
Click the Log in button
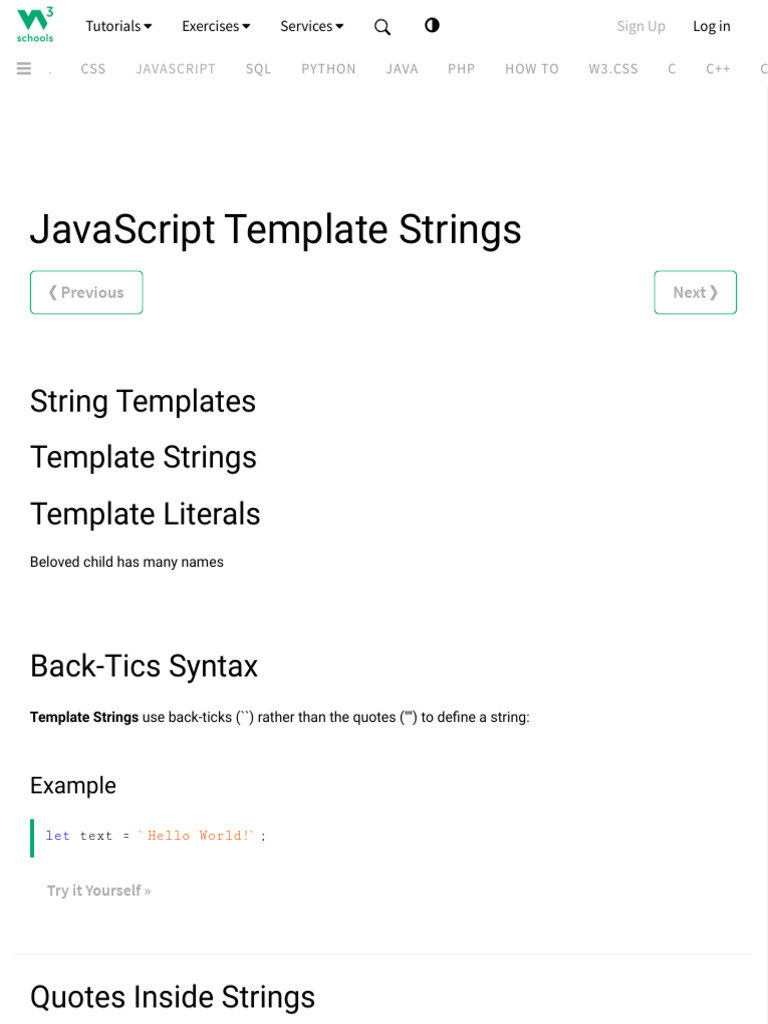[x=712, y=26]
